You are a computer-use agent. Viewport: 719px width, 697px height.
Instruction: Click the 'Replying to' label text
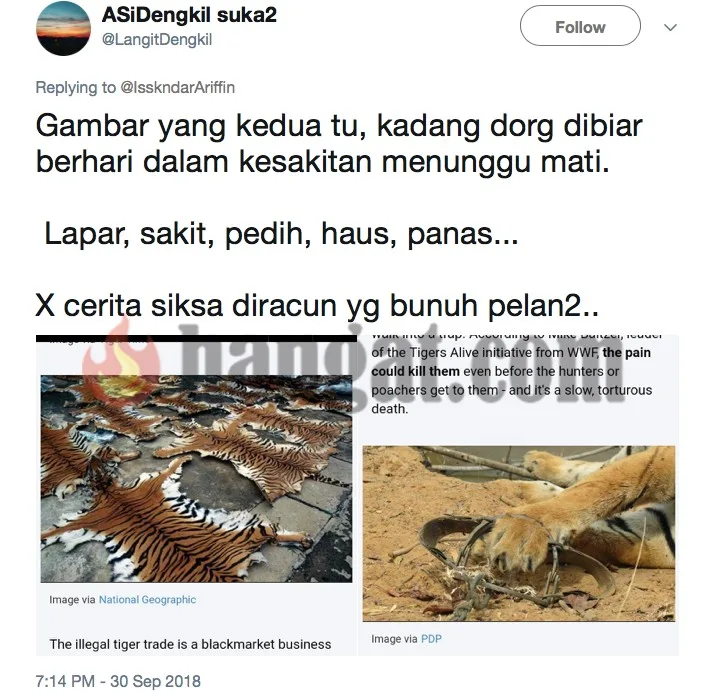76,87
